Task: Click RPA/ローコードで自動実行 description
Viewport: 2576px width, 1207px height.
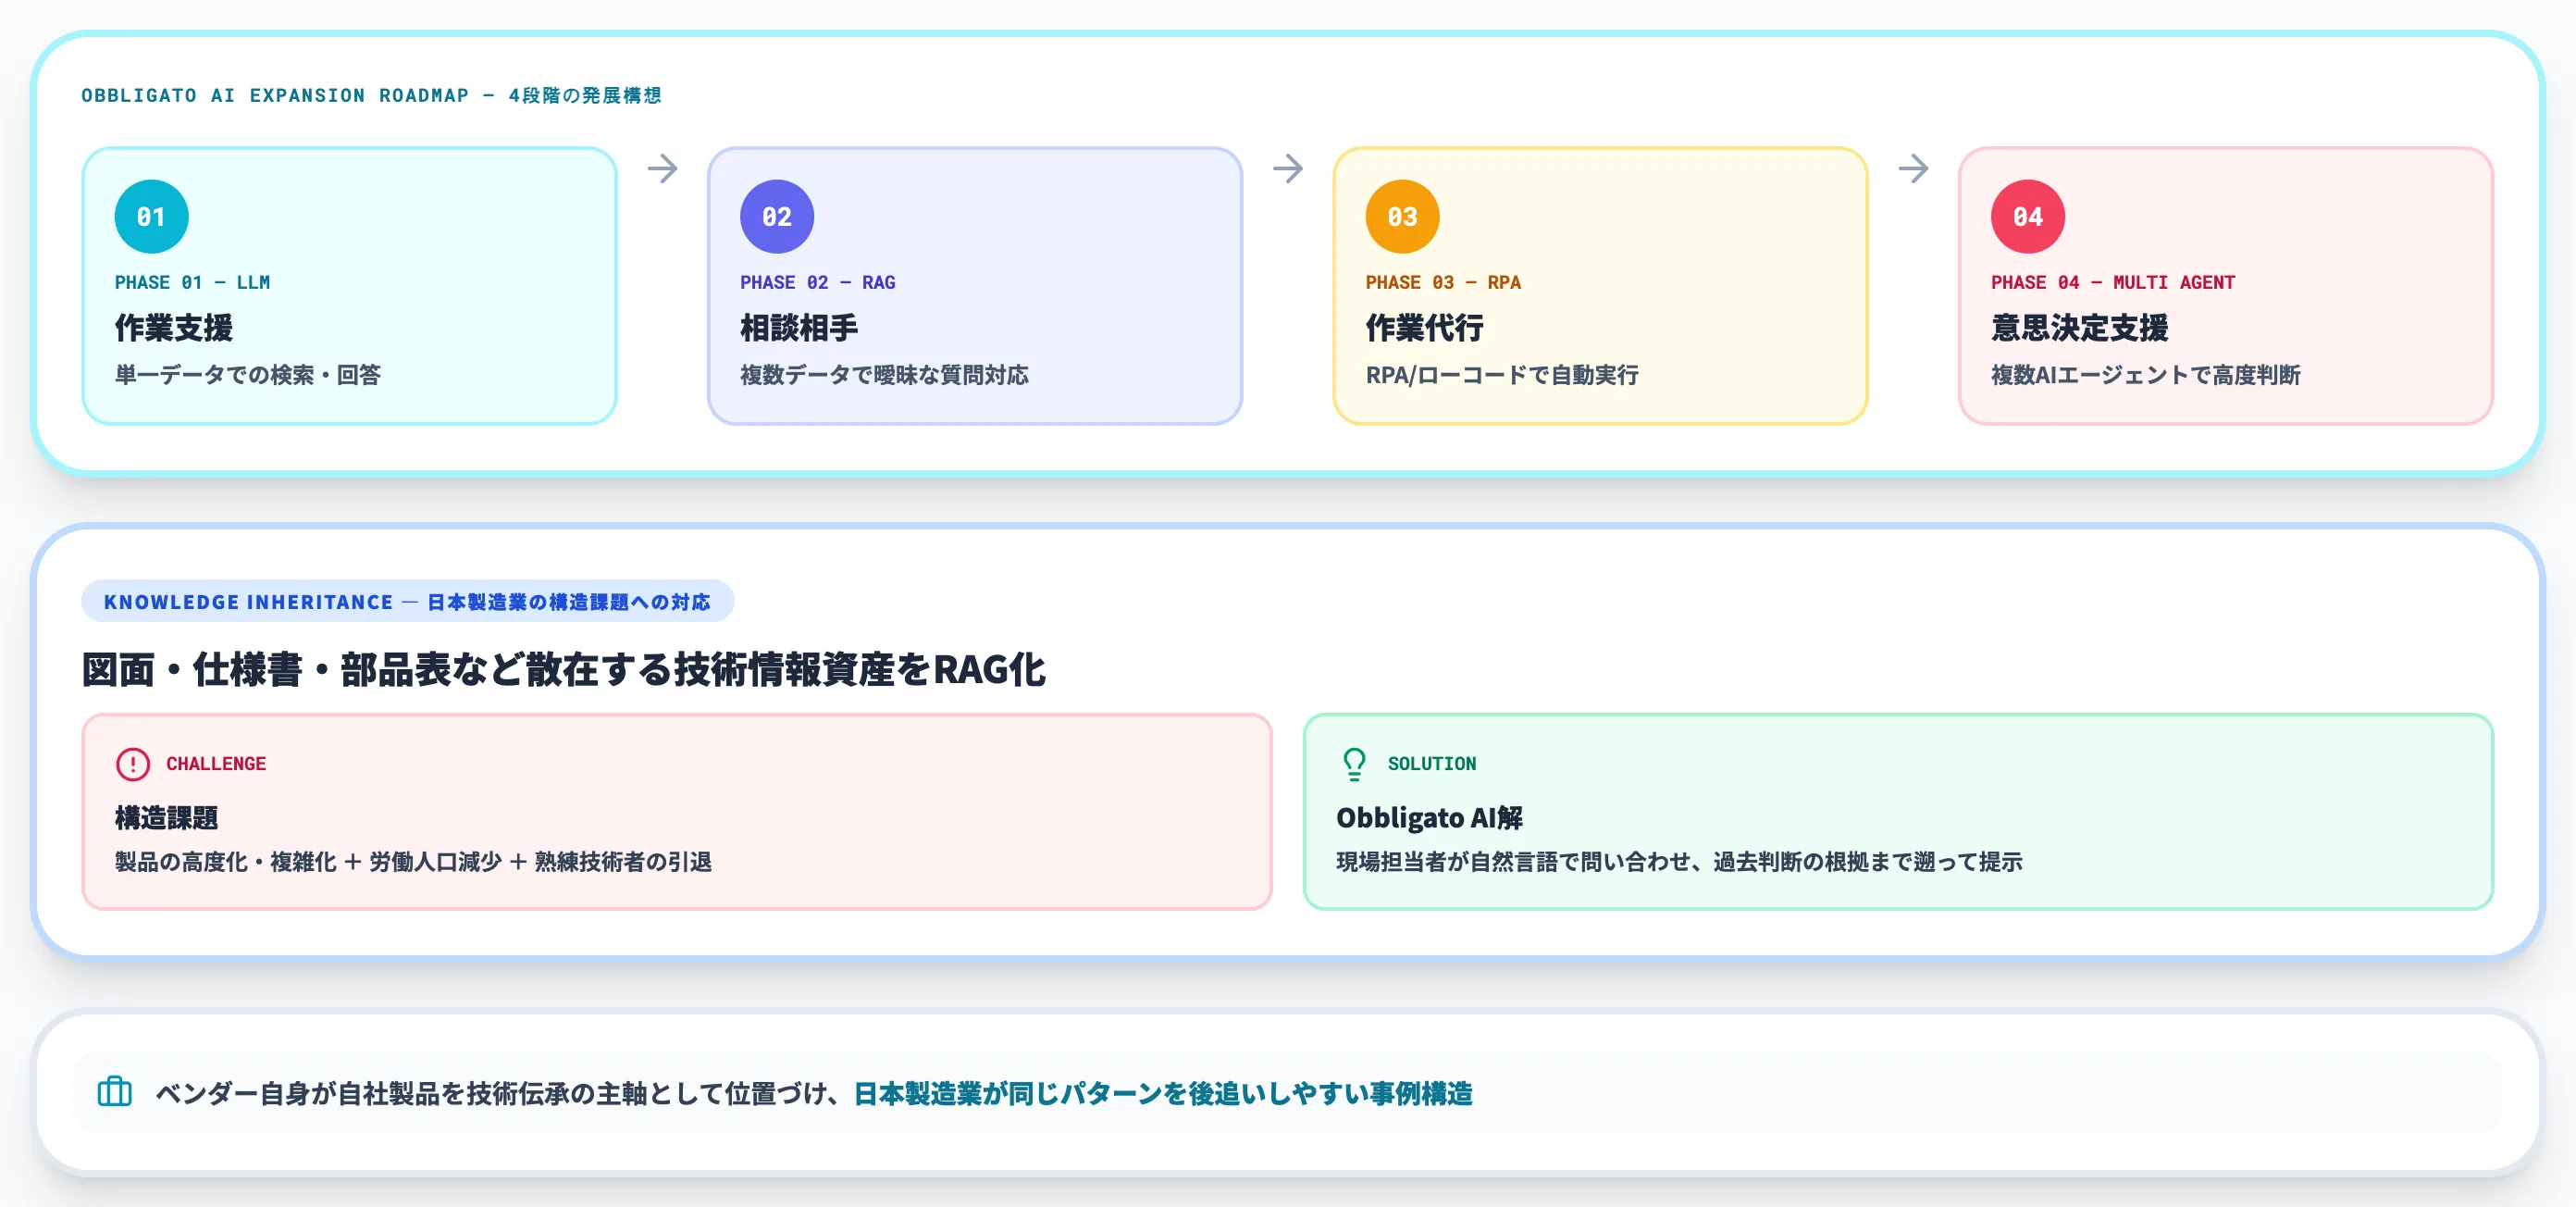Action: point(1502,375)
